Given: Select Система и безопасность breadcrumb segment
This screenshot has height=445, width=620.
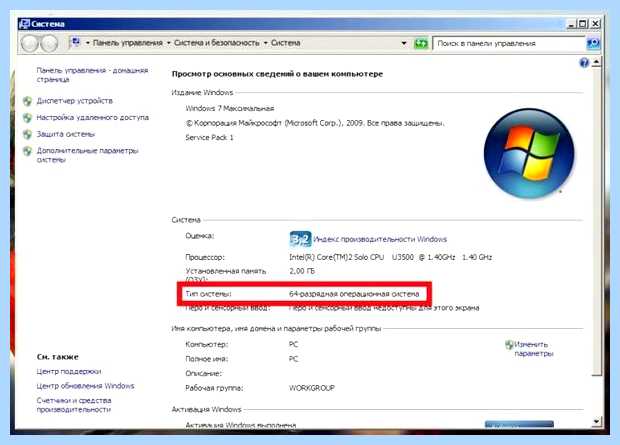Looking at the screenshot, I should pyautogui.click(x=217, y=43).
